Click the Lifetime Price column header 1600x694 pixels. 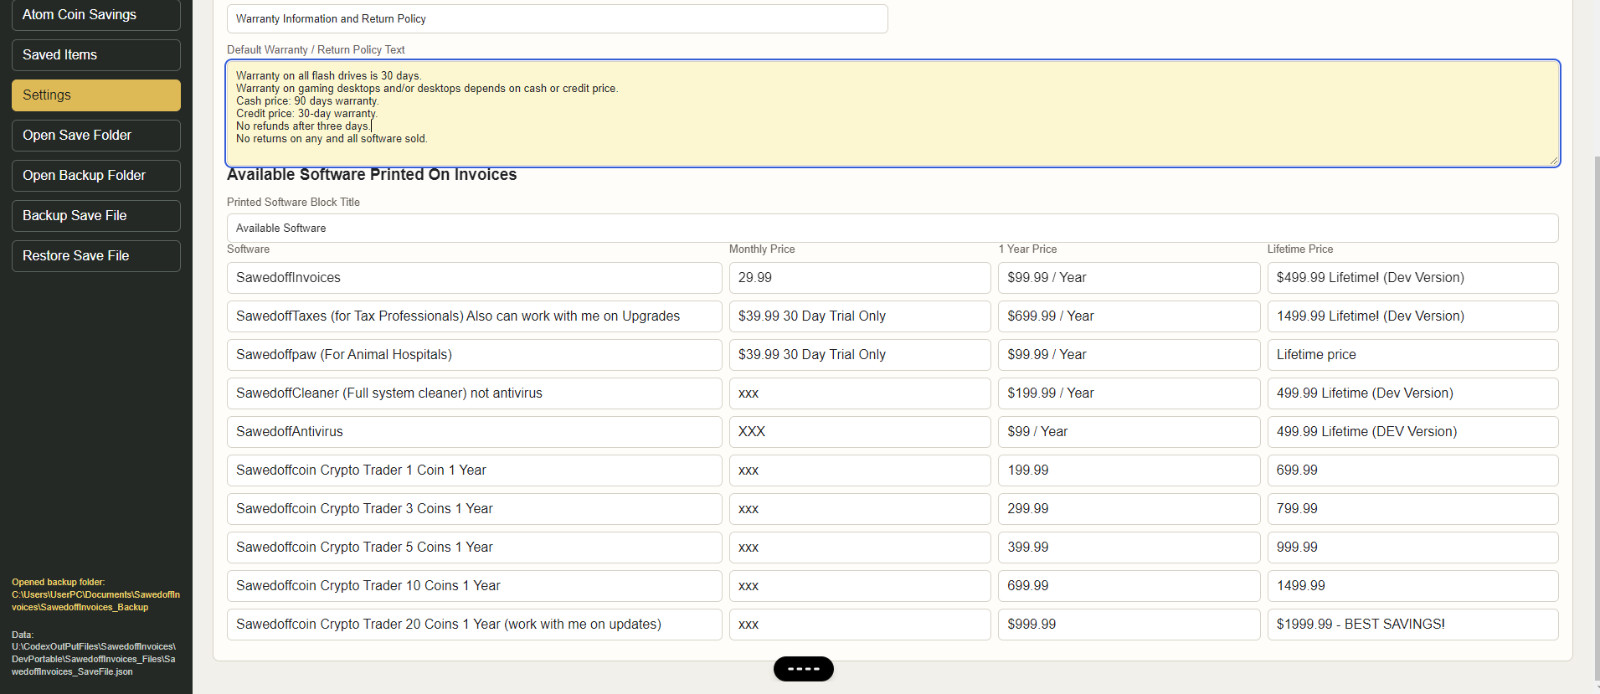tap(1300, 249)
